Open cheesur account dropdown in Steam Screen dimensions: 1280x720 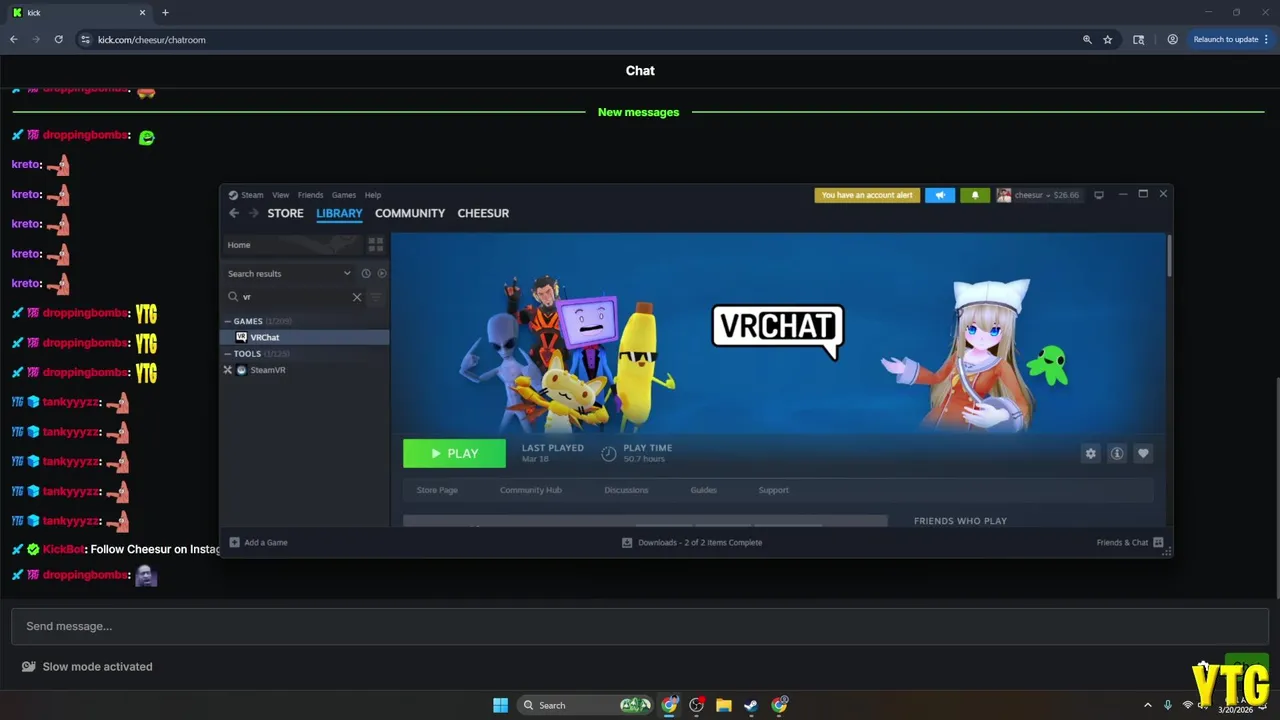pos(1039,195)
